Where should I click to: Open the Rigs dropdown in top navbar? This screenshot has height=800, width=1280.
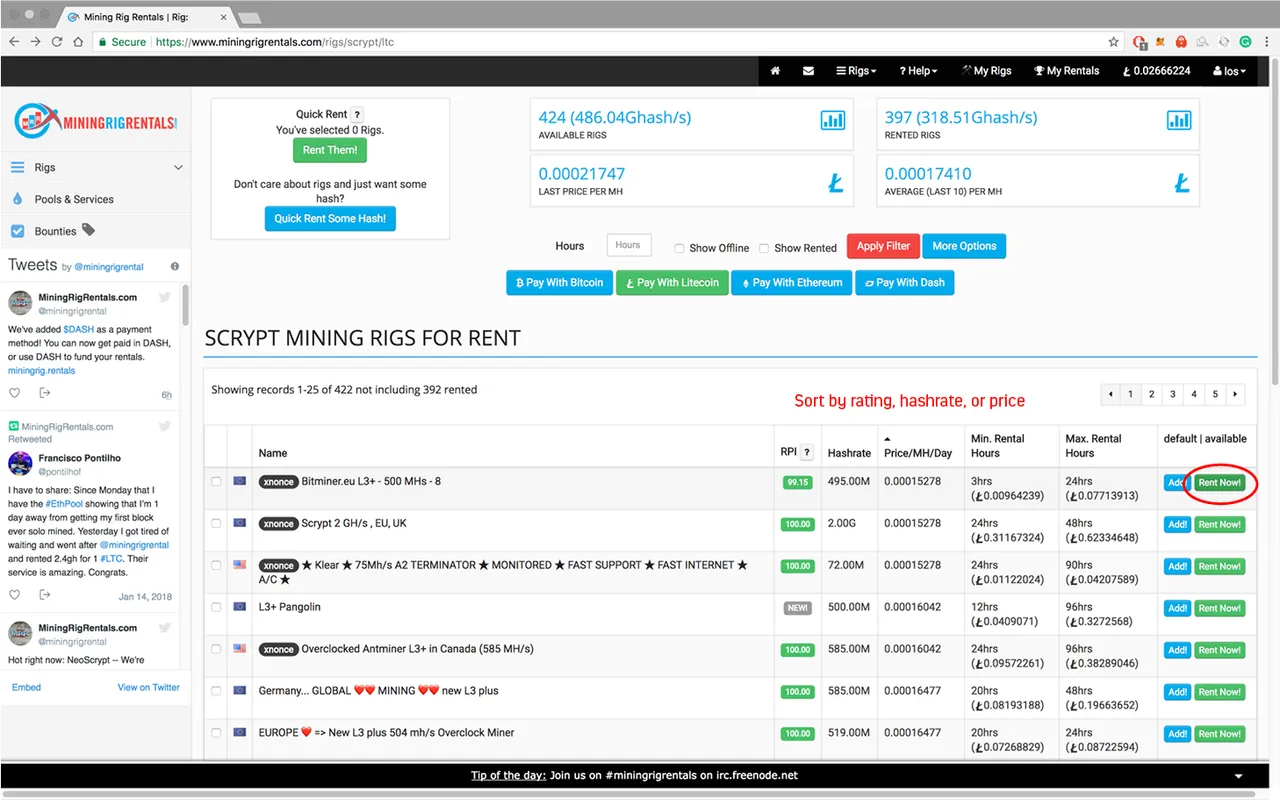tap(855, 71)
